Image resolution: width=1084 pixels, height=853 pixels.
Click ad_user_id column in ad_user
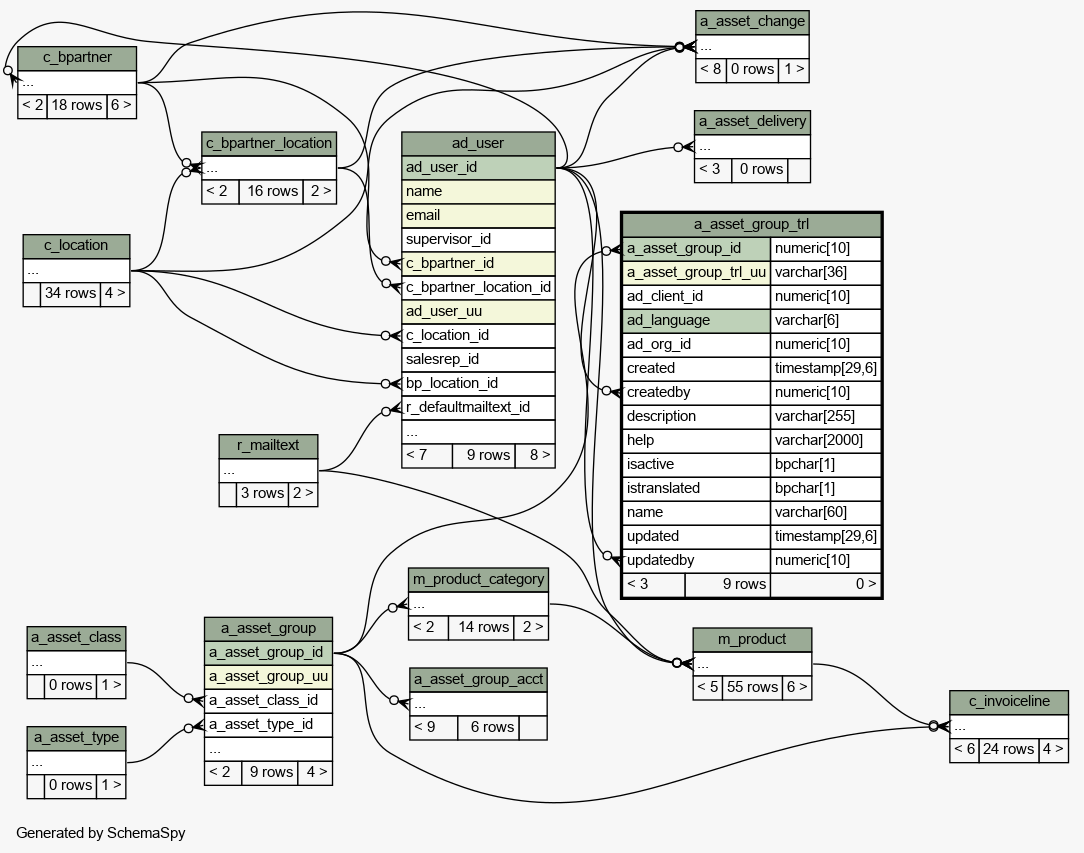tap(478, 168)
